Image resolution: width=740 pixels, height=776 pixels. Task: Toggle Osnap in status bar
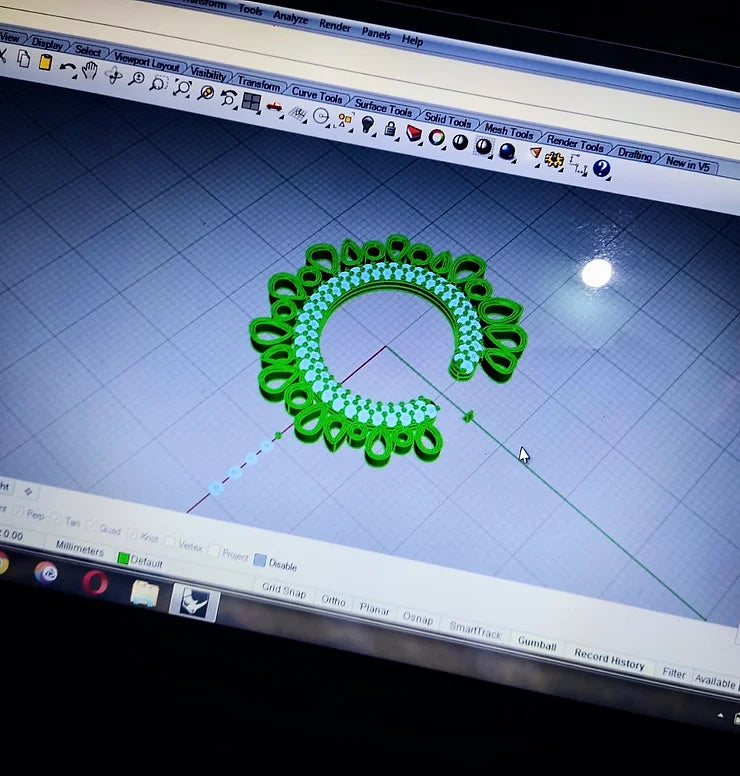418,618
